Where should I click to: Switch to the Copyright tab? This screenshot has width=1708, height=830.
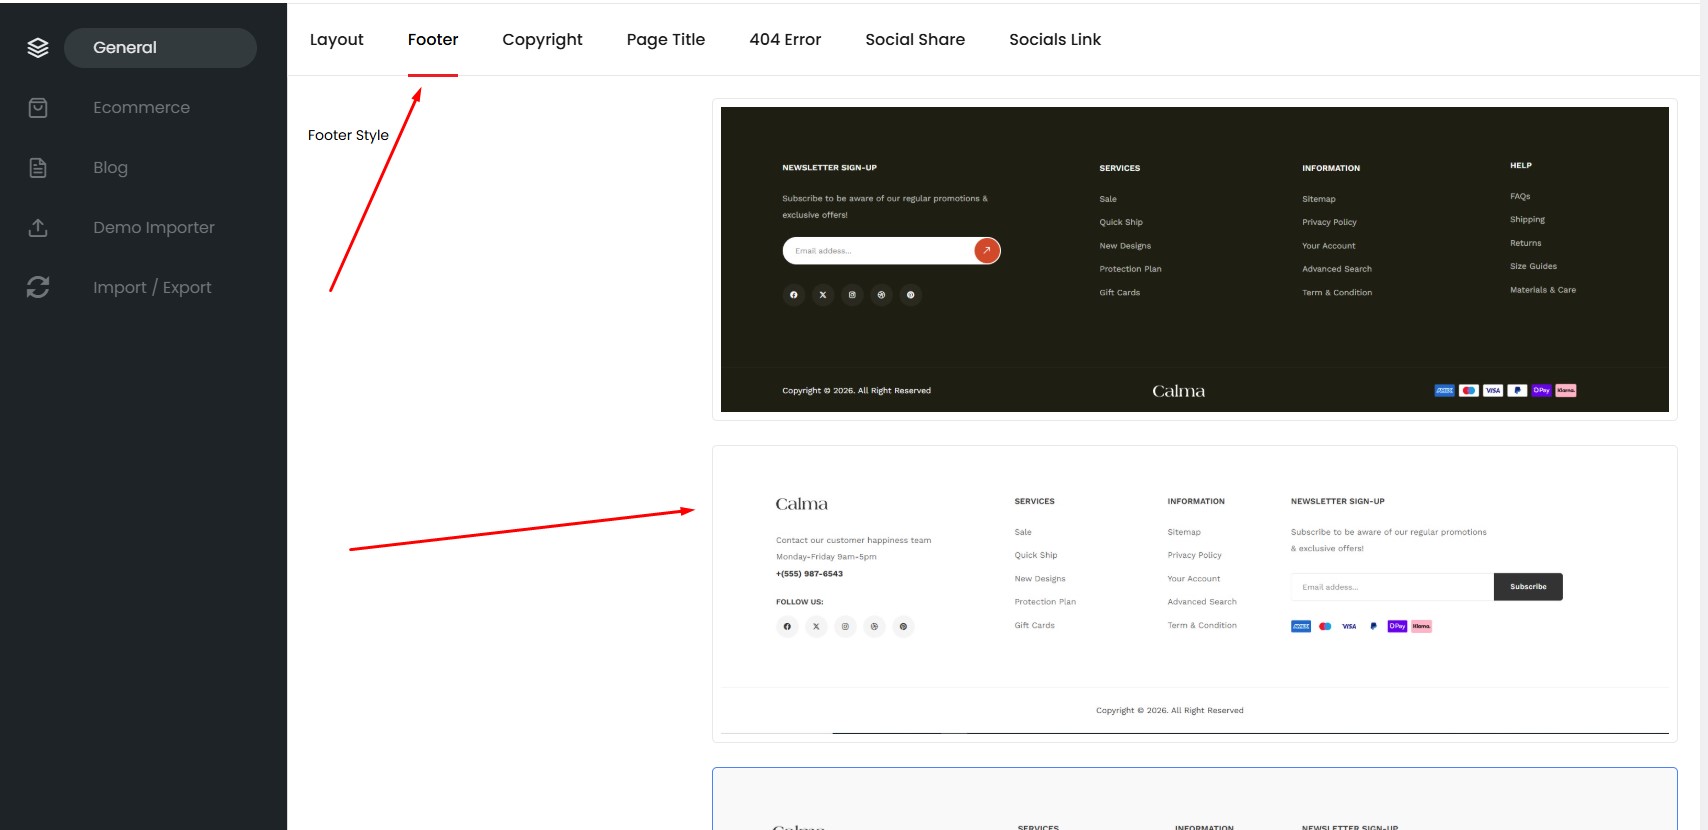pos(542,40)
